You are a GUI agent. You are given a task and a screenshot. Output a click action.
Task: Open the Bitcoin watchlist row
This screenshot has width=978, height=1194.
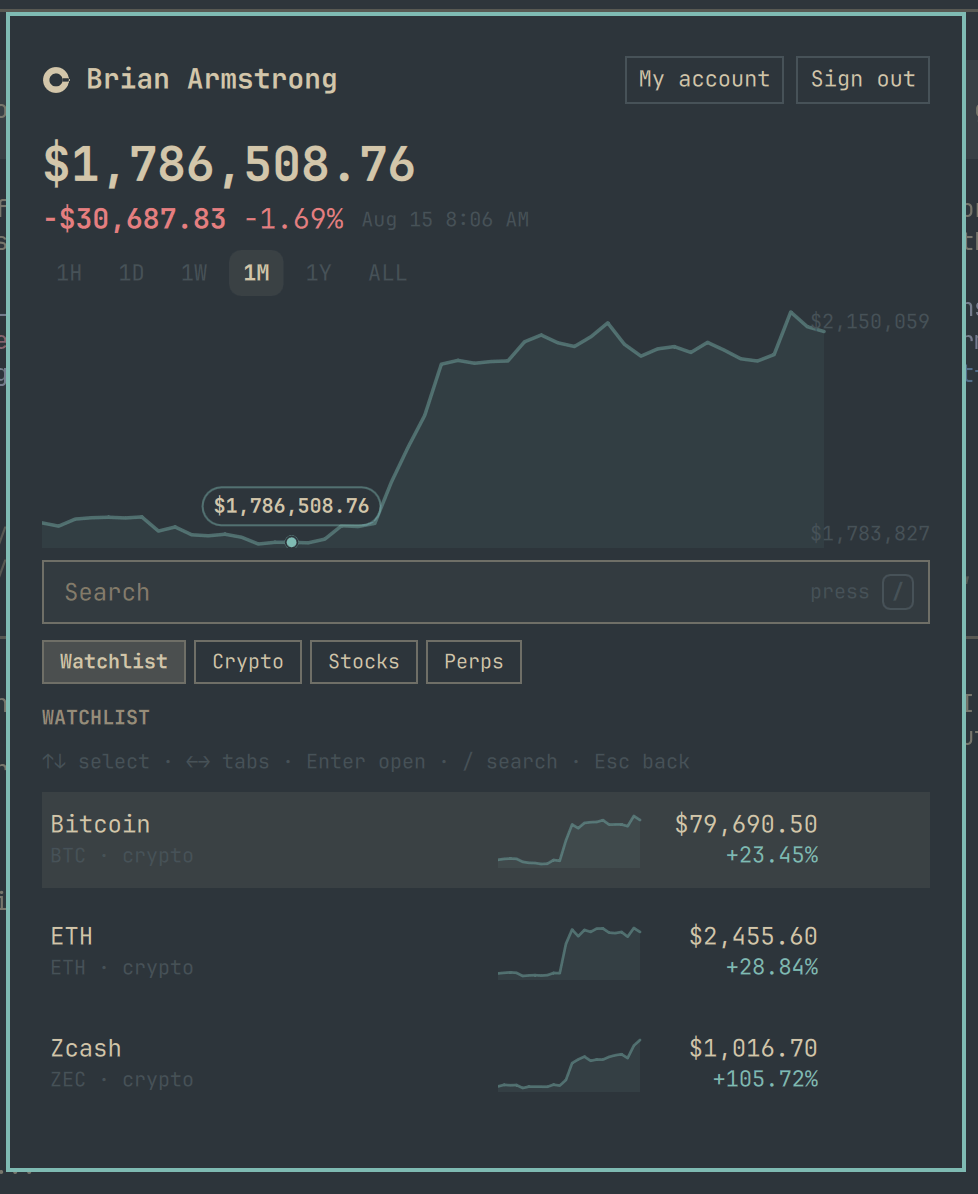click(486, 840)
